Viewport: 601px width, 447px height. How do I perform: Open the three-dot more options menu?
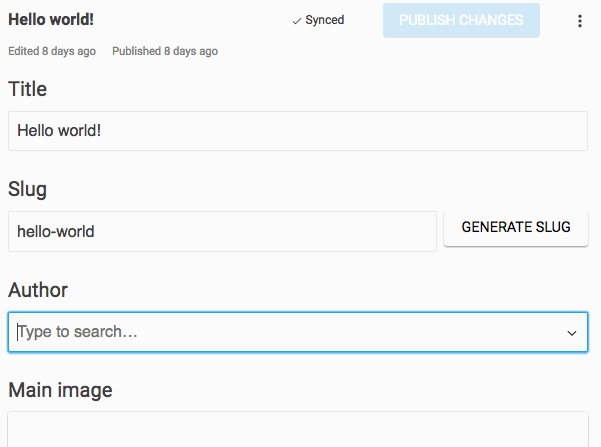click(580, 21)
